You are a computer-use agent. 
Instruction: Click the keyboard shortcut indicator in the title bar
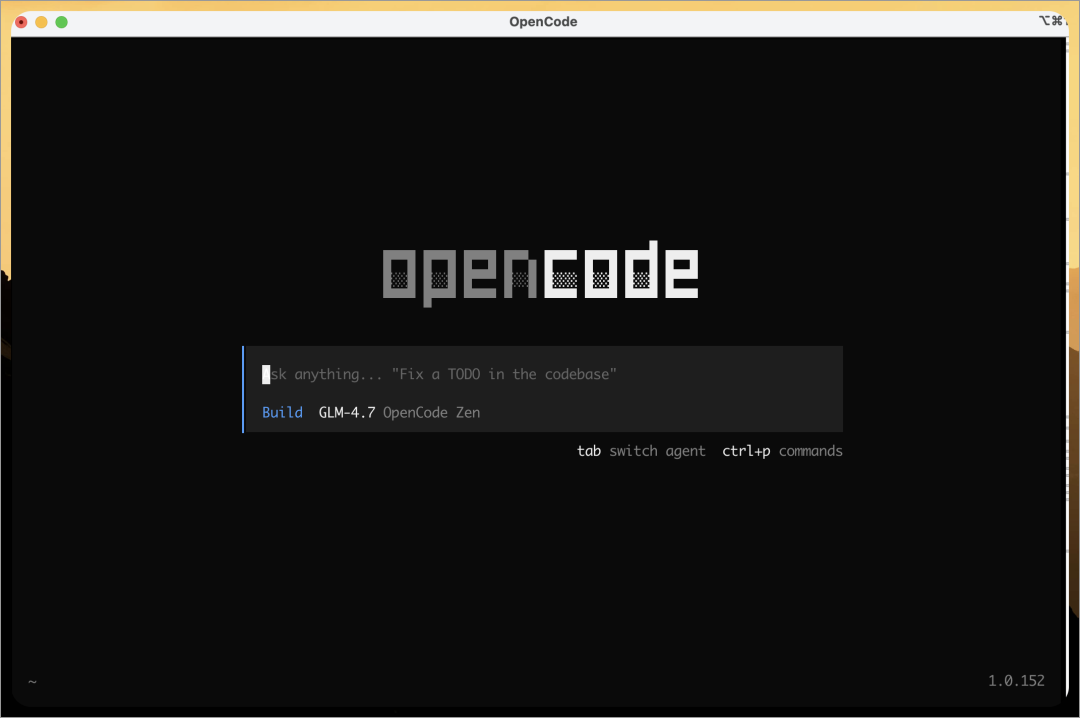coord(1052,21)
